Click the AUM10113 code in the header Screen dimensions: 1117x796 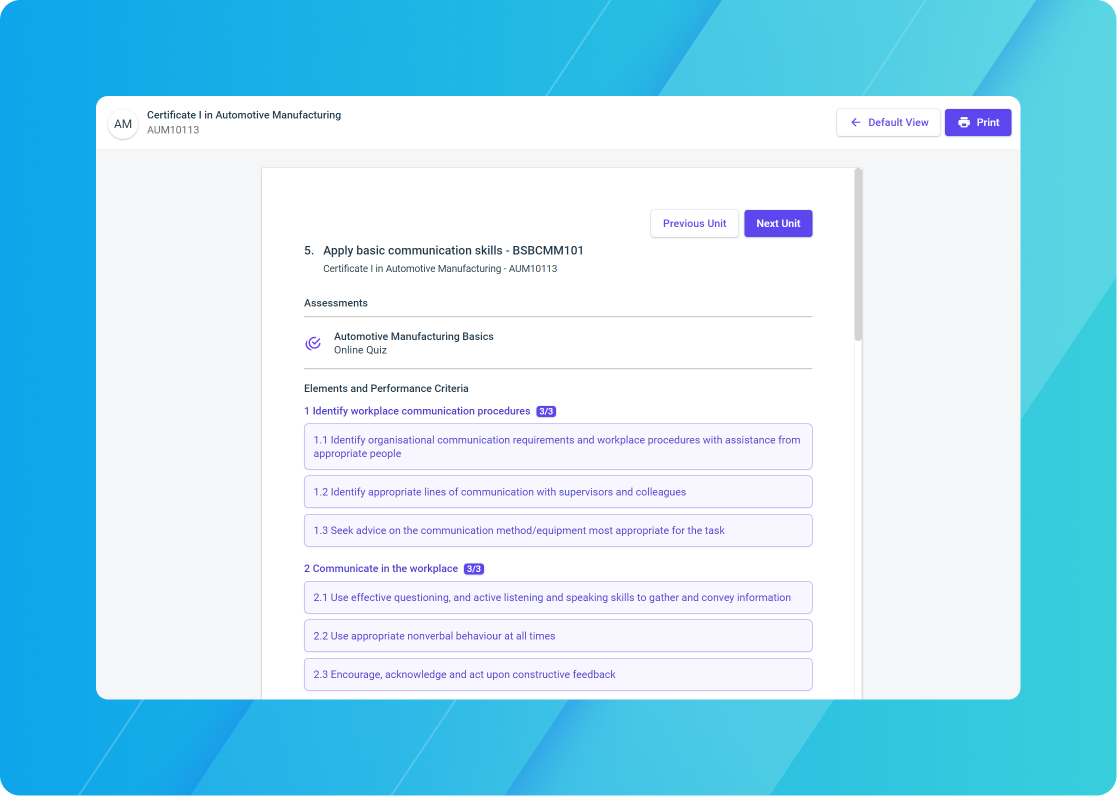173,130
